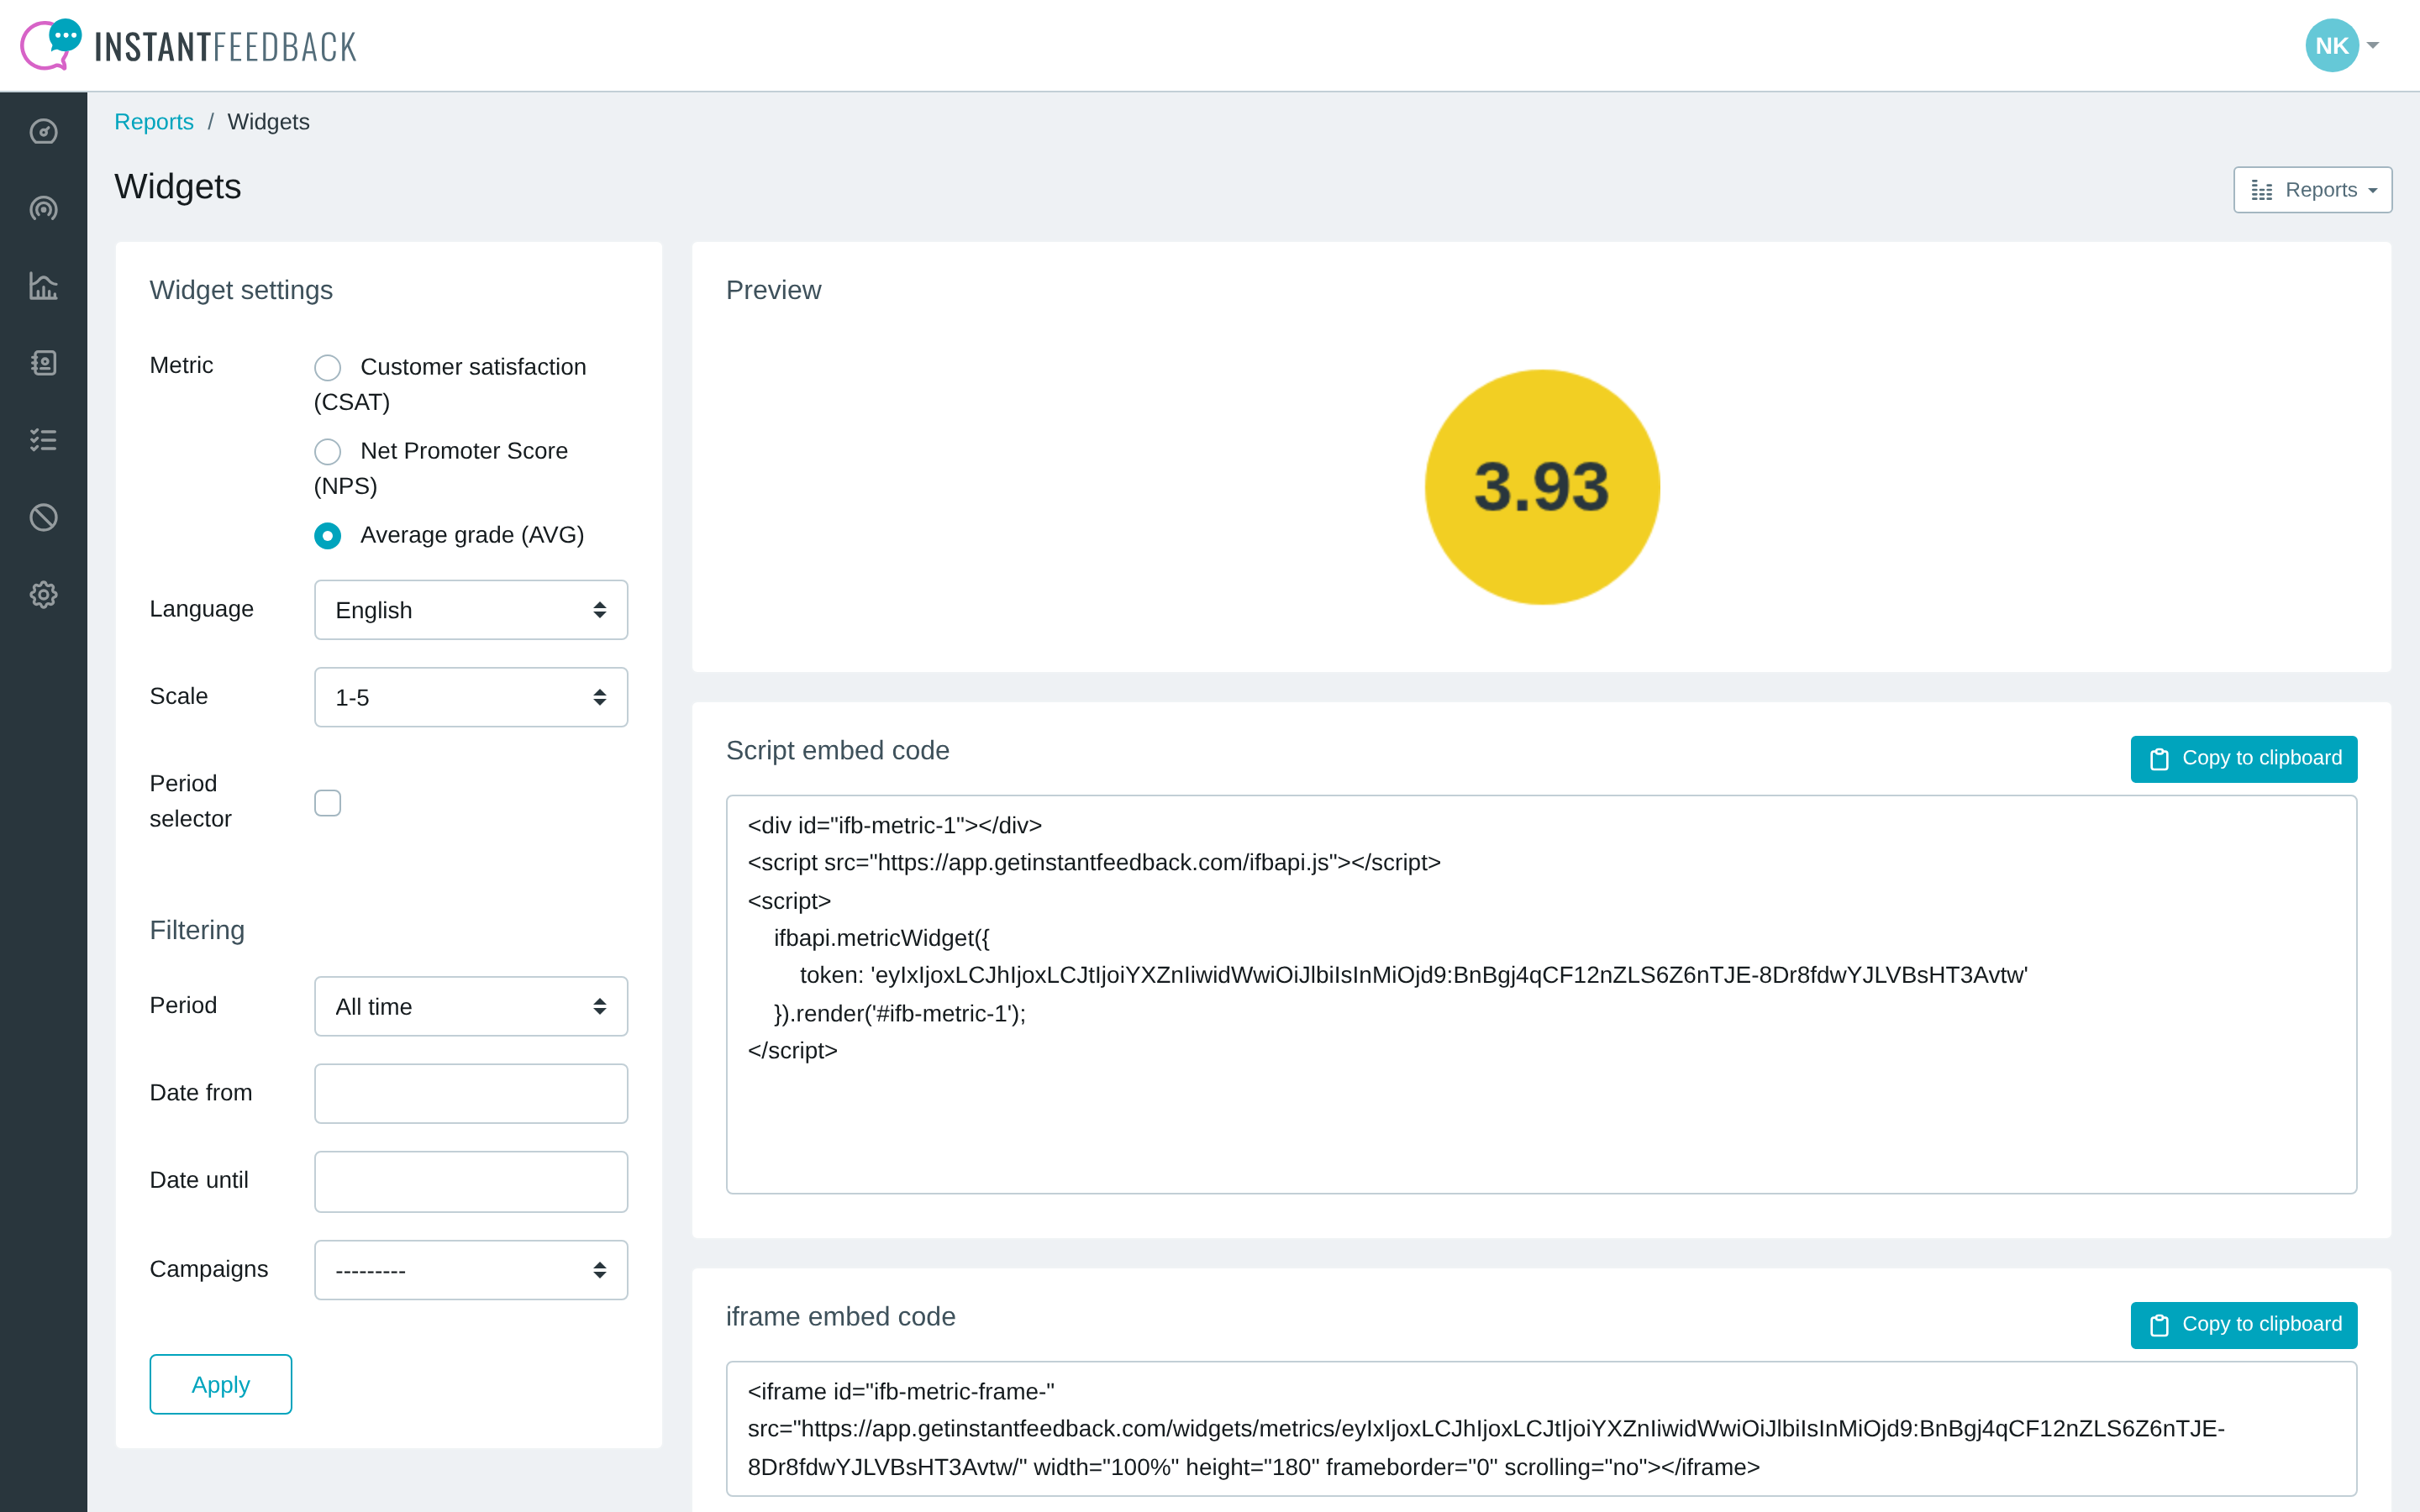Open the broadcast signal icon in sidebar
This screenshot has width=2420, height=1512.
43,209
